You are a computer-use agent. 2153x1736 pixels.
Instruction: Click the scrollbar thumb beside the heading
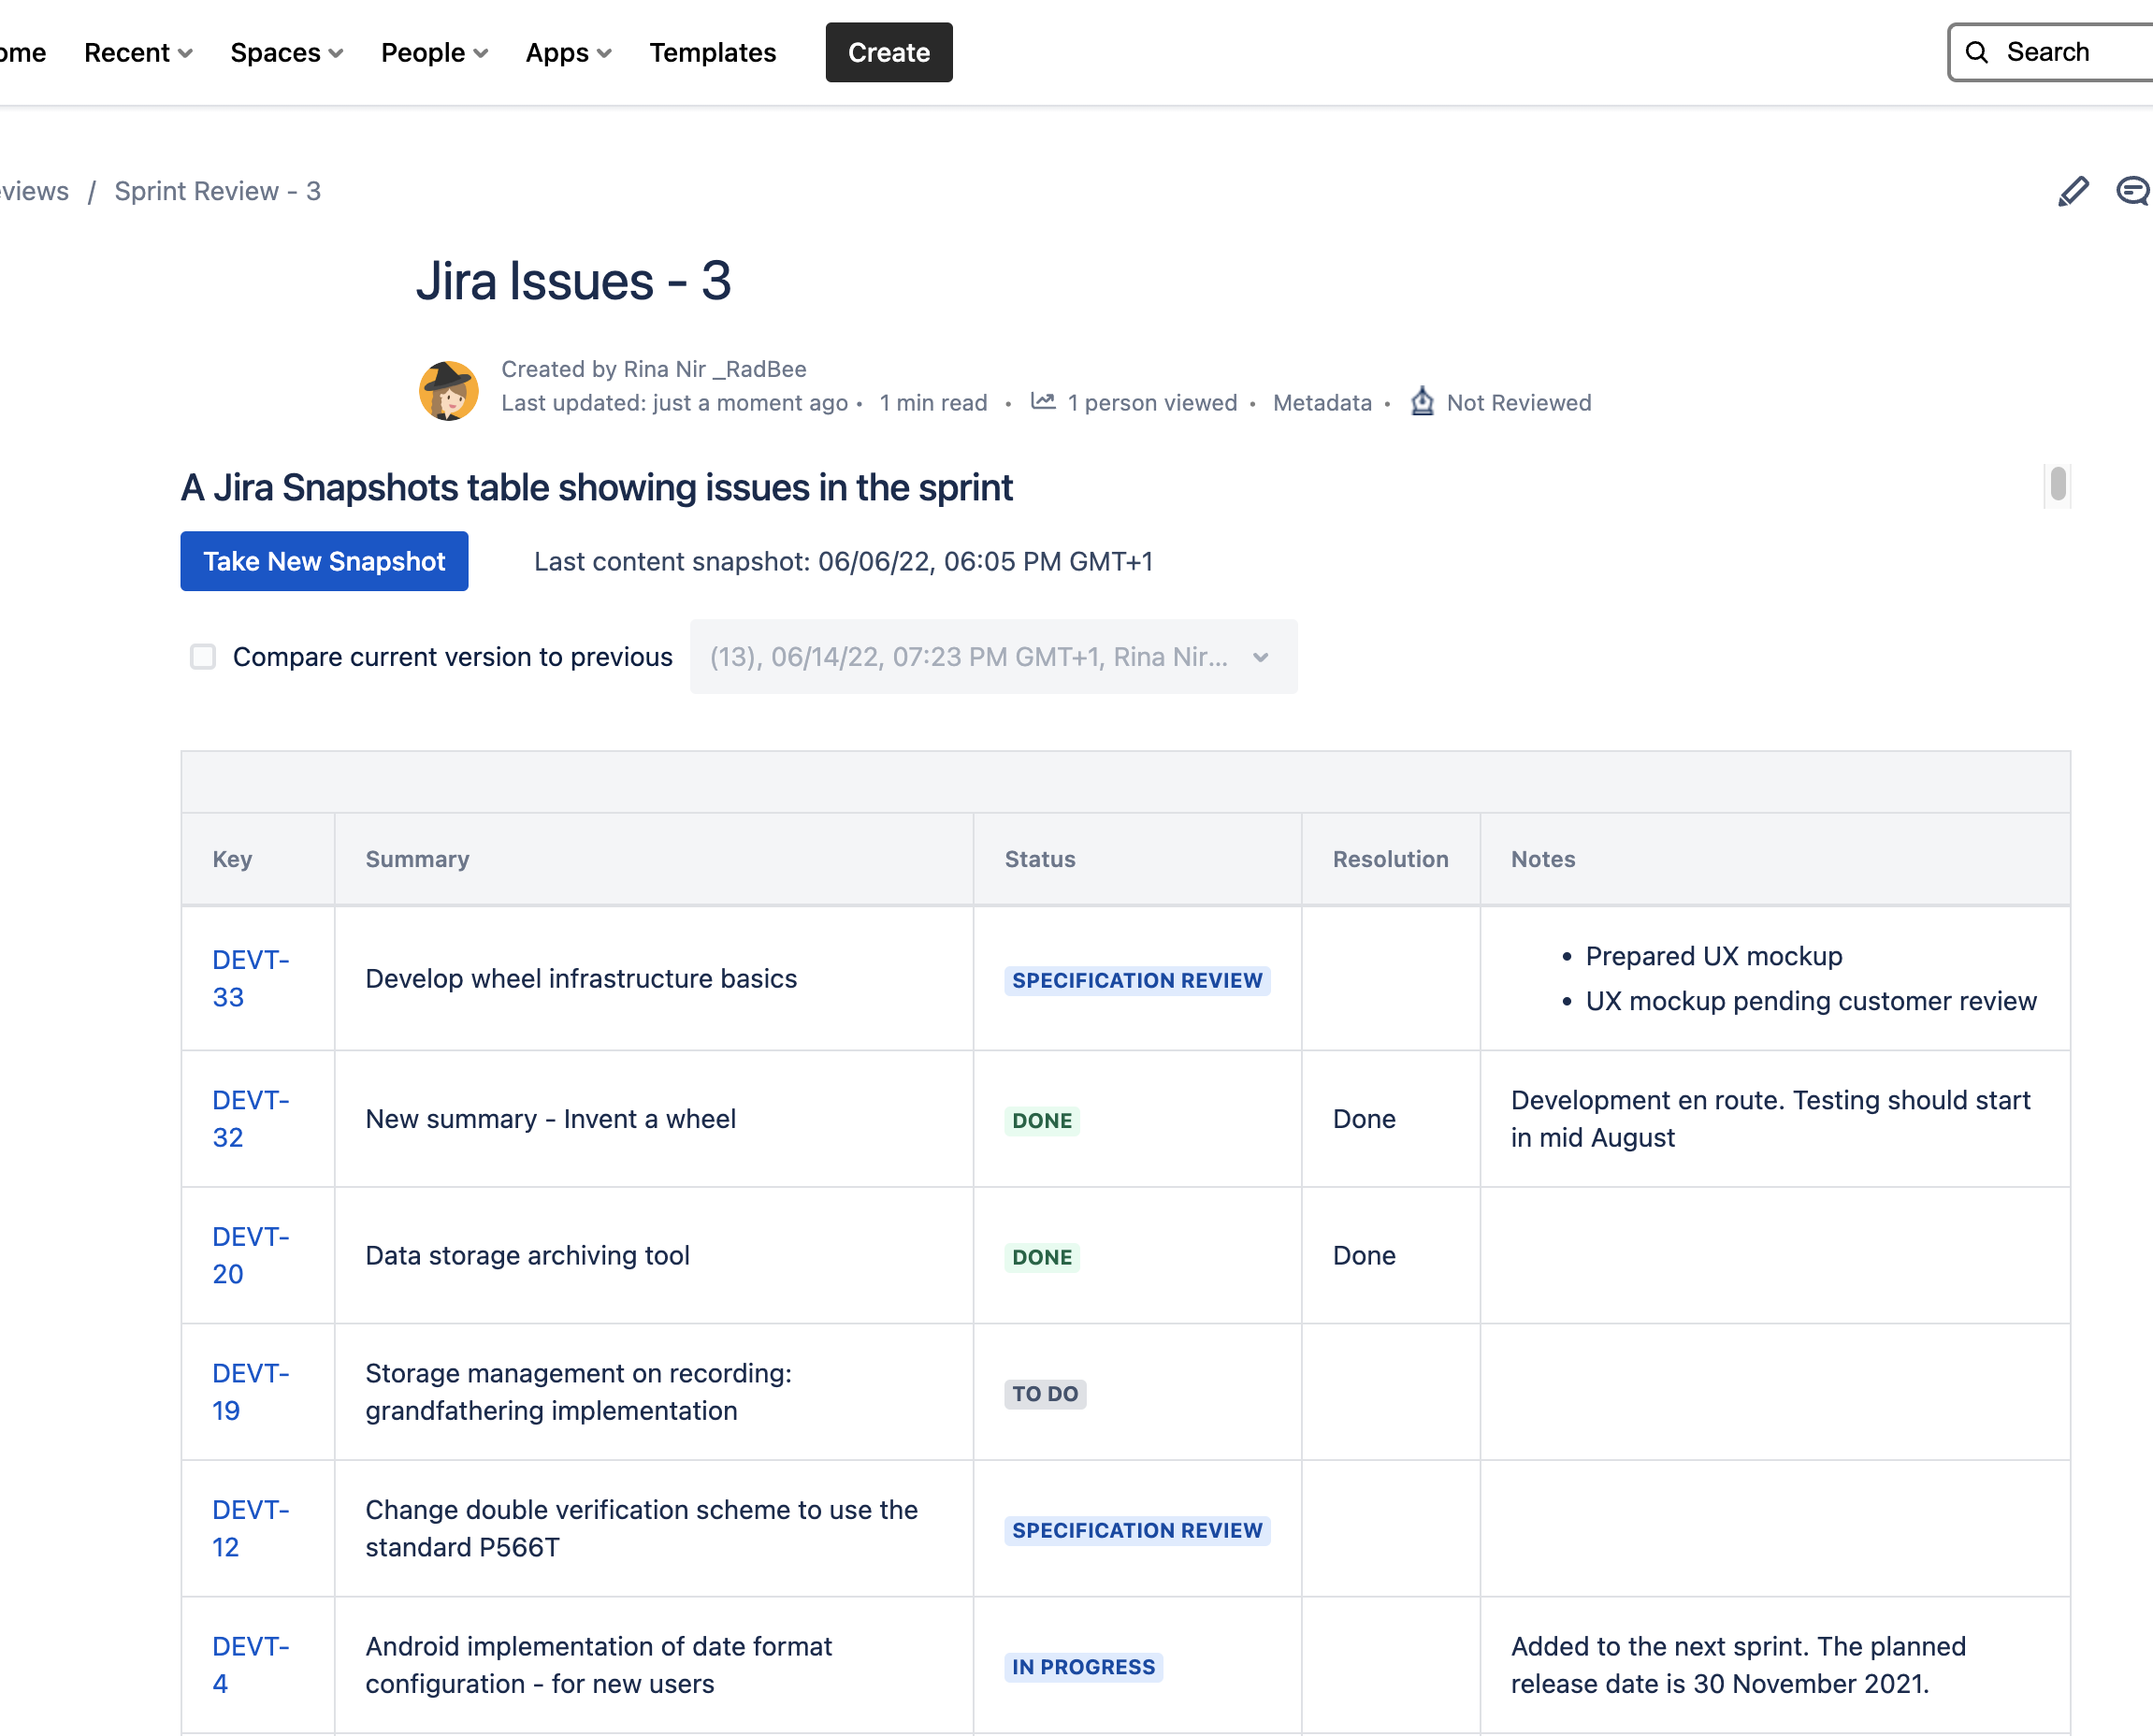(2057, 484)
